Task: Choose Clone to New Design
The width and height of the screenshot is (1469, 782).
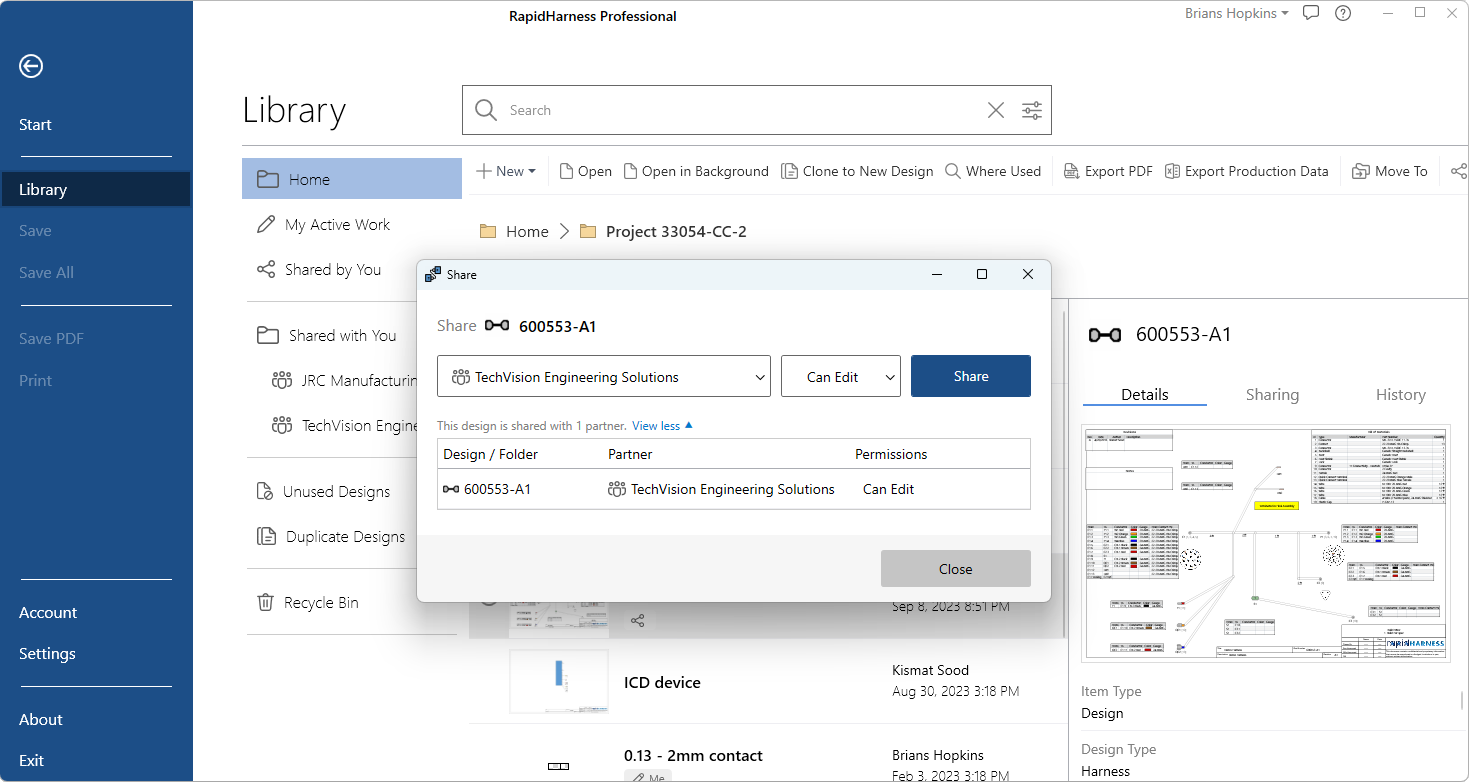Action: 857,171
